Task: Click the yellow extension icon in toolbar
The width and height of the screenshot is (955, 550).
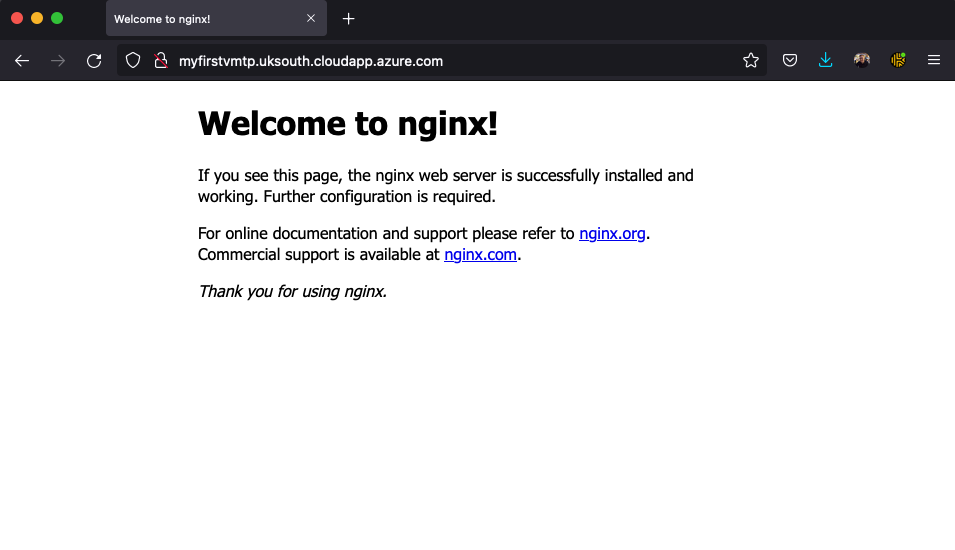Action: coord(898,60)
